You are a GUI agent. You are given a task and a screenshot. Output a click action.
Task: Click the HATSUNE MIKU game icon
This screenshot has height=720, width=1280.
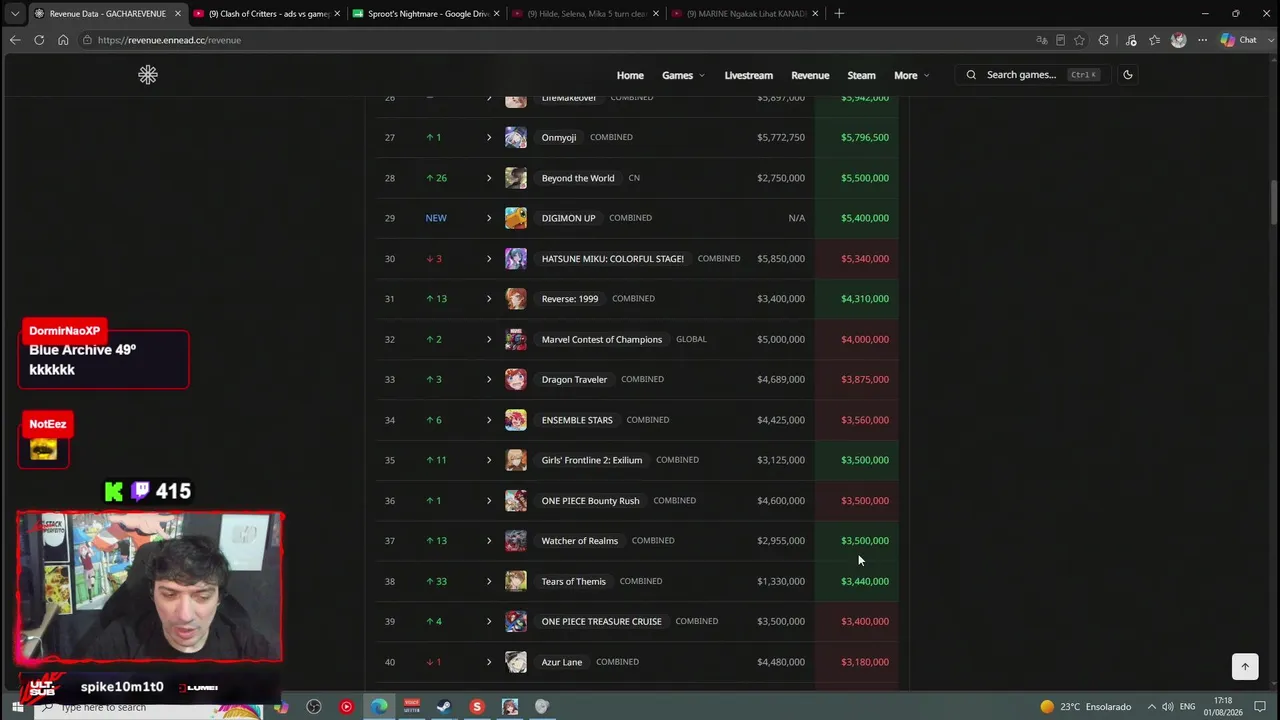pyautogui.click(x=516, y=259)
